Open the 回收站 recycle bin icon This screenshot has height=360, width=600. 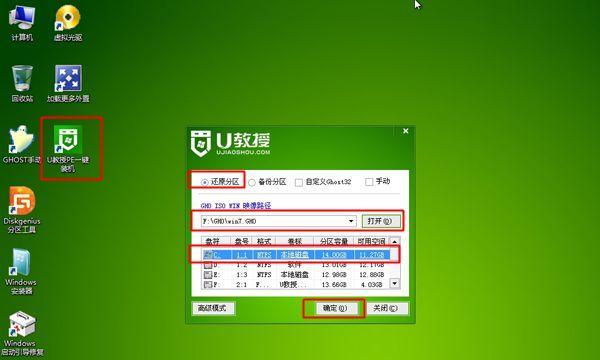click(22, 83)
